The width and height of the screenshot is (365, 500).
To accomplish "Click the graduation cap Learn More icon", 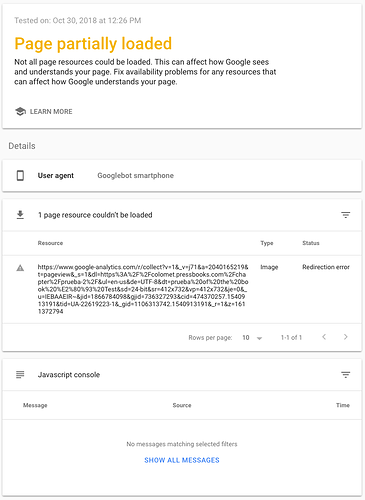I will [20, 111].
